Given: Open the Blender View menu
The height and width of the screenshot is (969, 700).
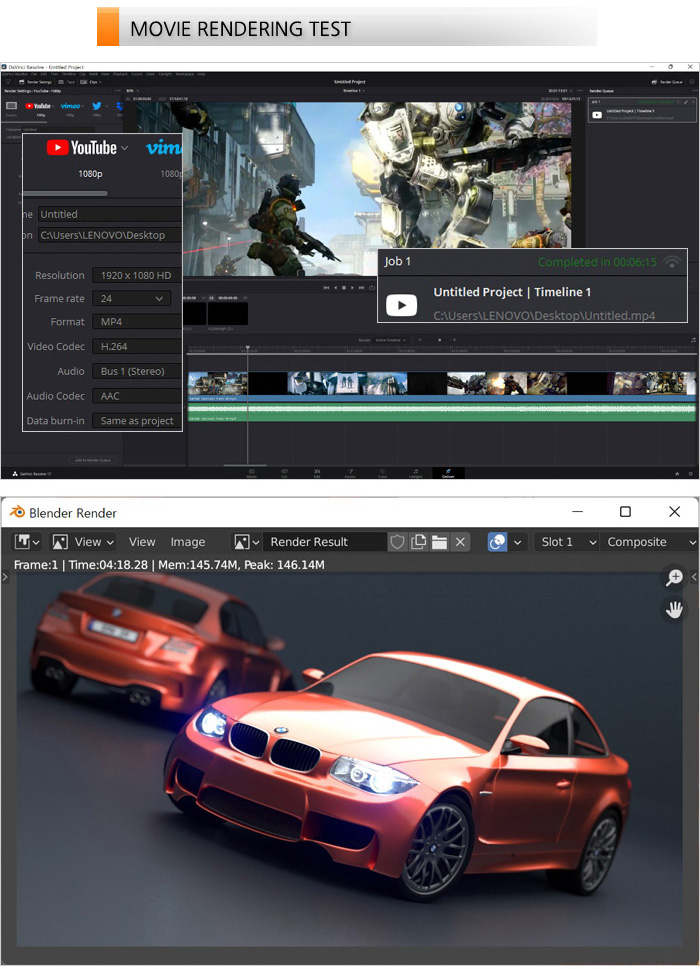Looking at the screenshot, I should point(141,542).
